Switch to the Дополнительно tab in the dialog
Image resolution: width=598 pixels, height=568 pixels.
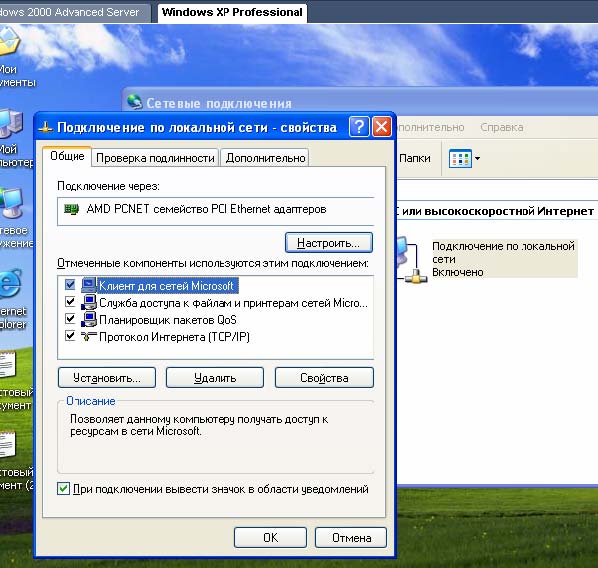click(265, 158)
